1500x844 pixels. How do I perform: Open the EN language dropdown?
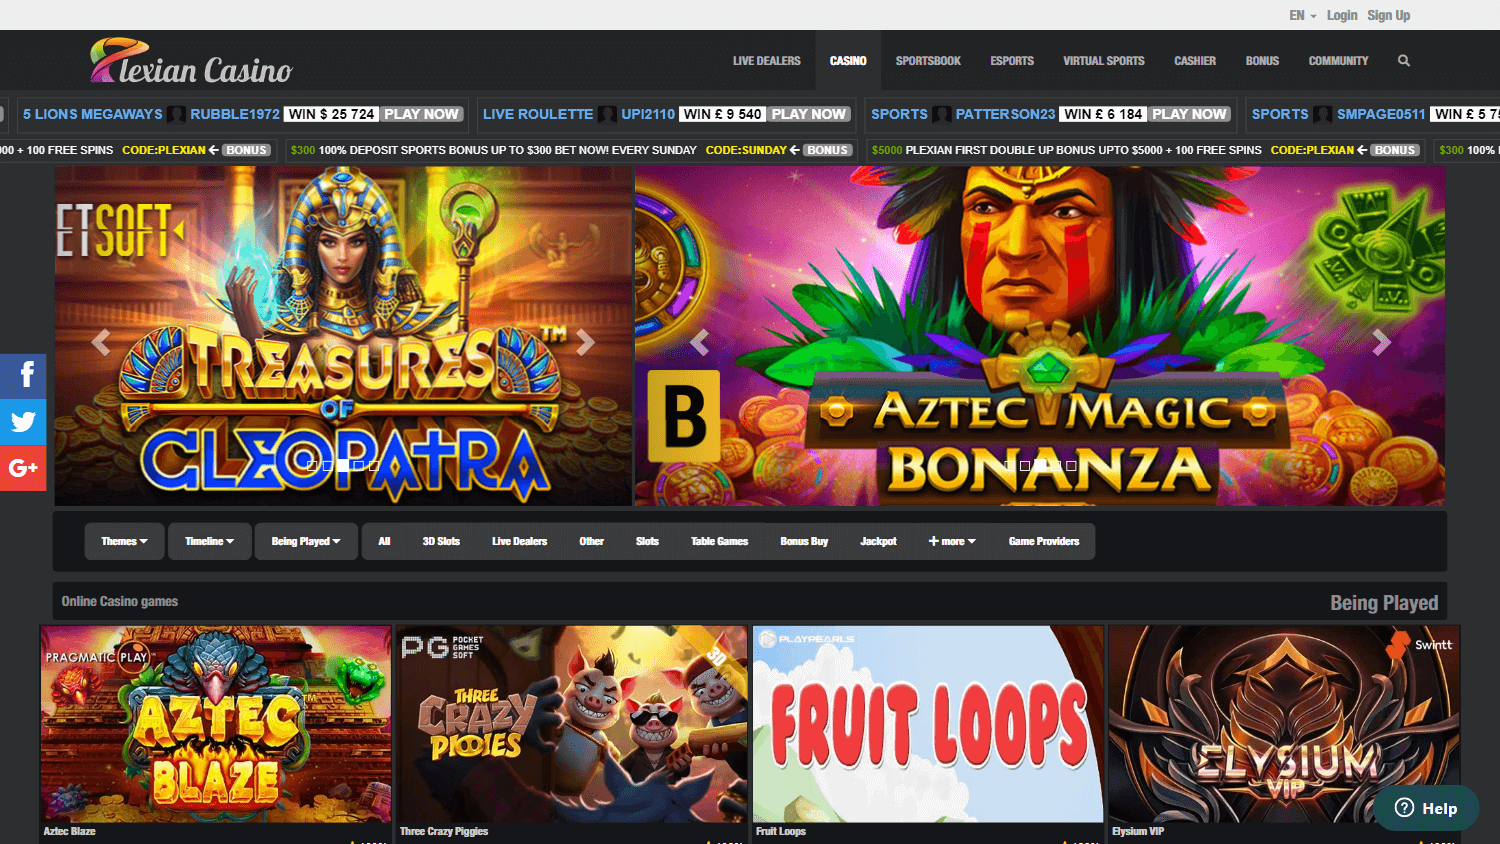point(1302,15)
